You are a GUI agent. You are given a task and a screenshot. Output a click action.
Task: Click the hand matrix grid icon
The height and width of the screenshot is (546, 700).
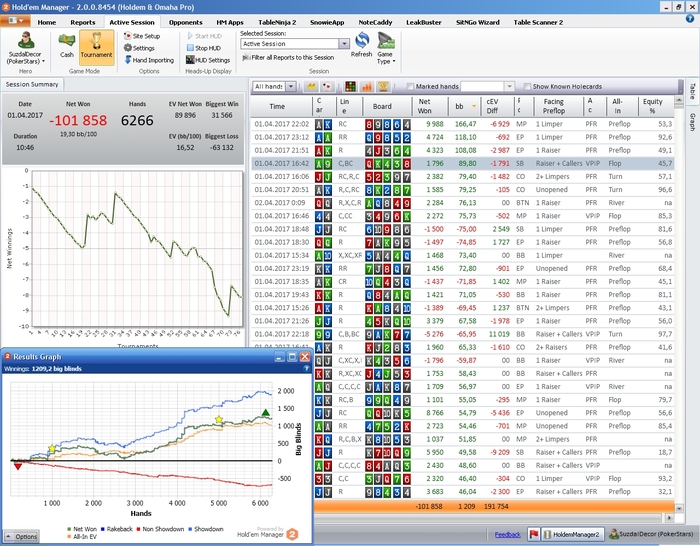(350, 87)
